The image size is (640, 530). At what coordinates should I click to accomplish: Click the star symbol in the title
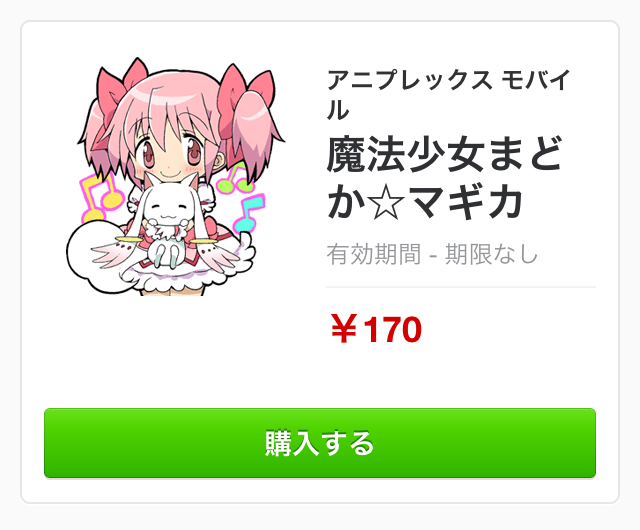385,202
